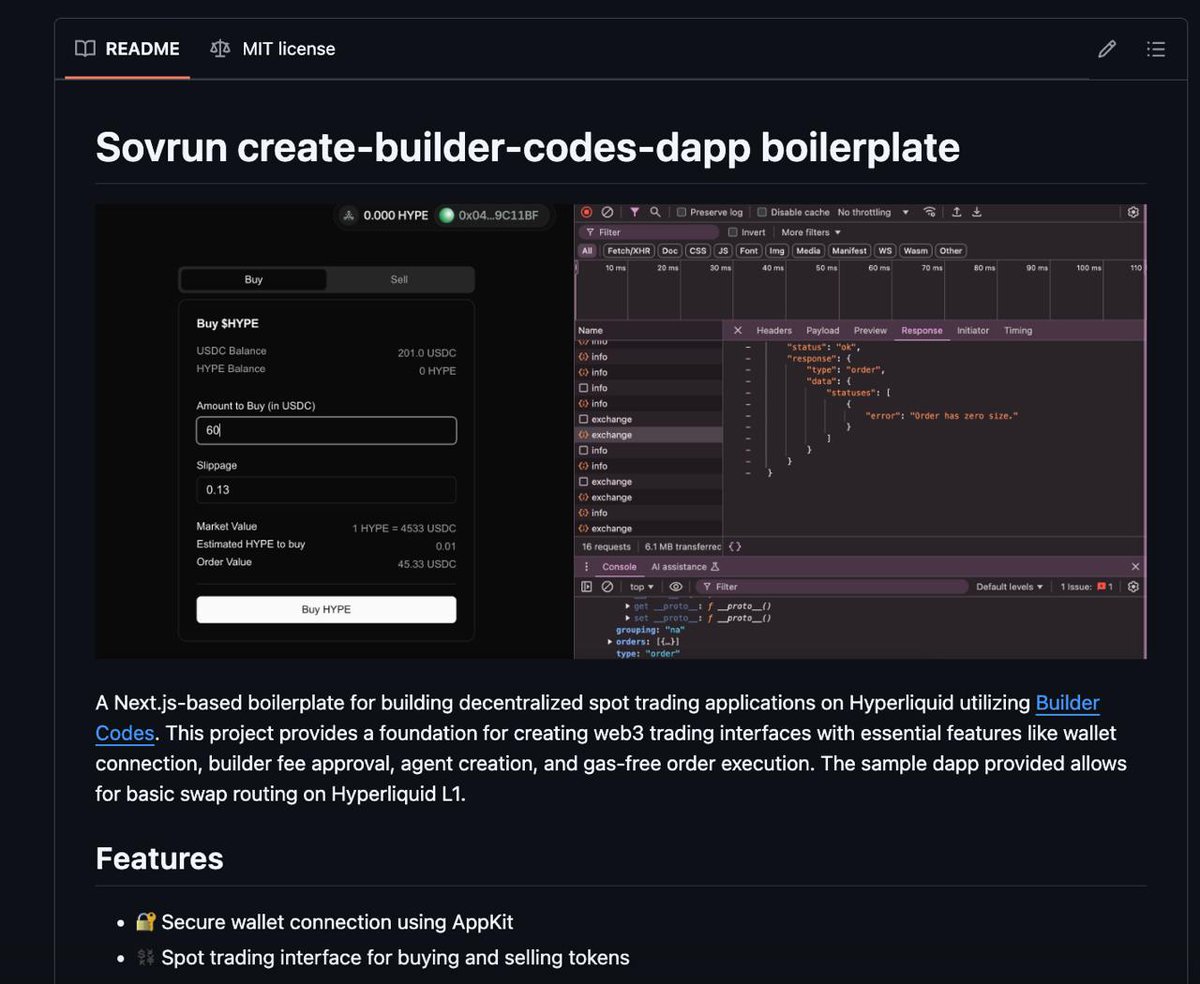Export HAR file via the download icon

(975, 211)
